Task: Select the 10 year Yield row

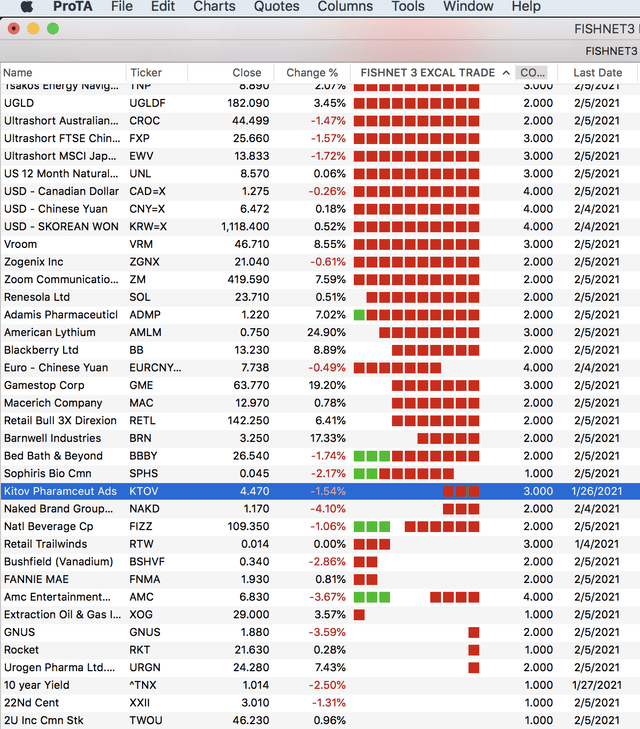Action: coord(320,686)
